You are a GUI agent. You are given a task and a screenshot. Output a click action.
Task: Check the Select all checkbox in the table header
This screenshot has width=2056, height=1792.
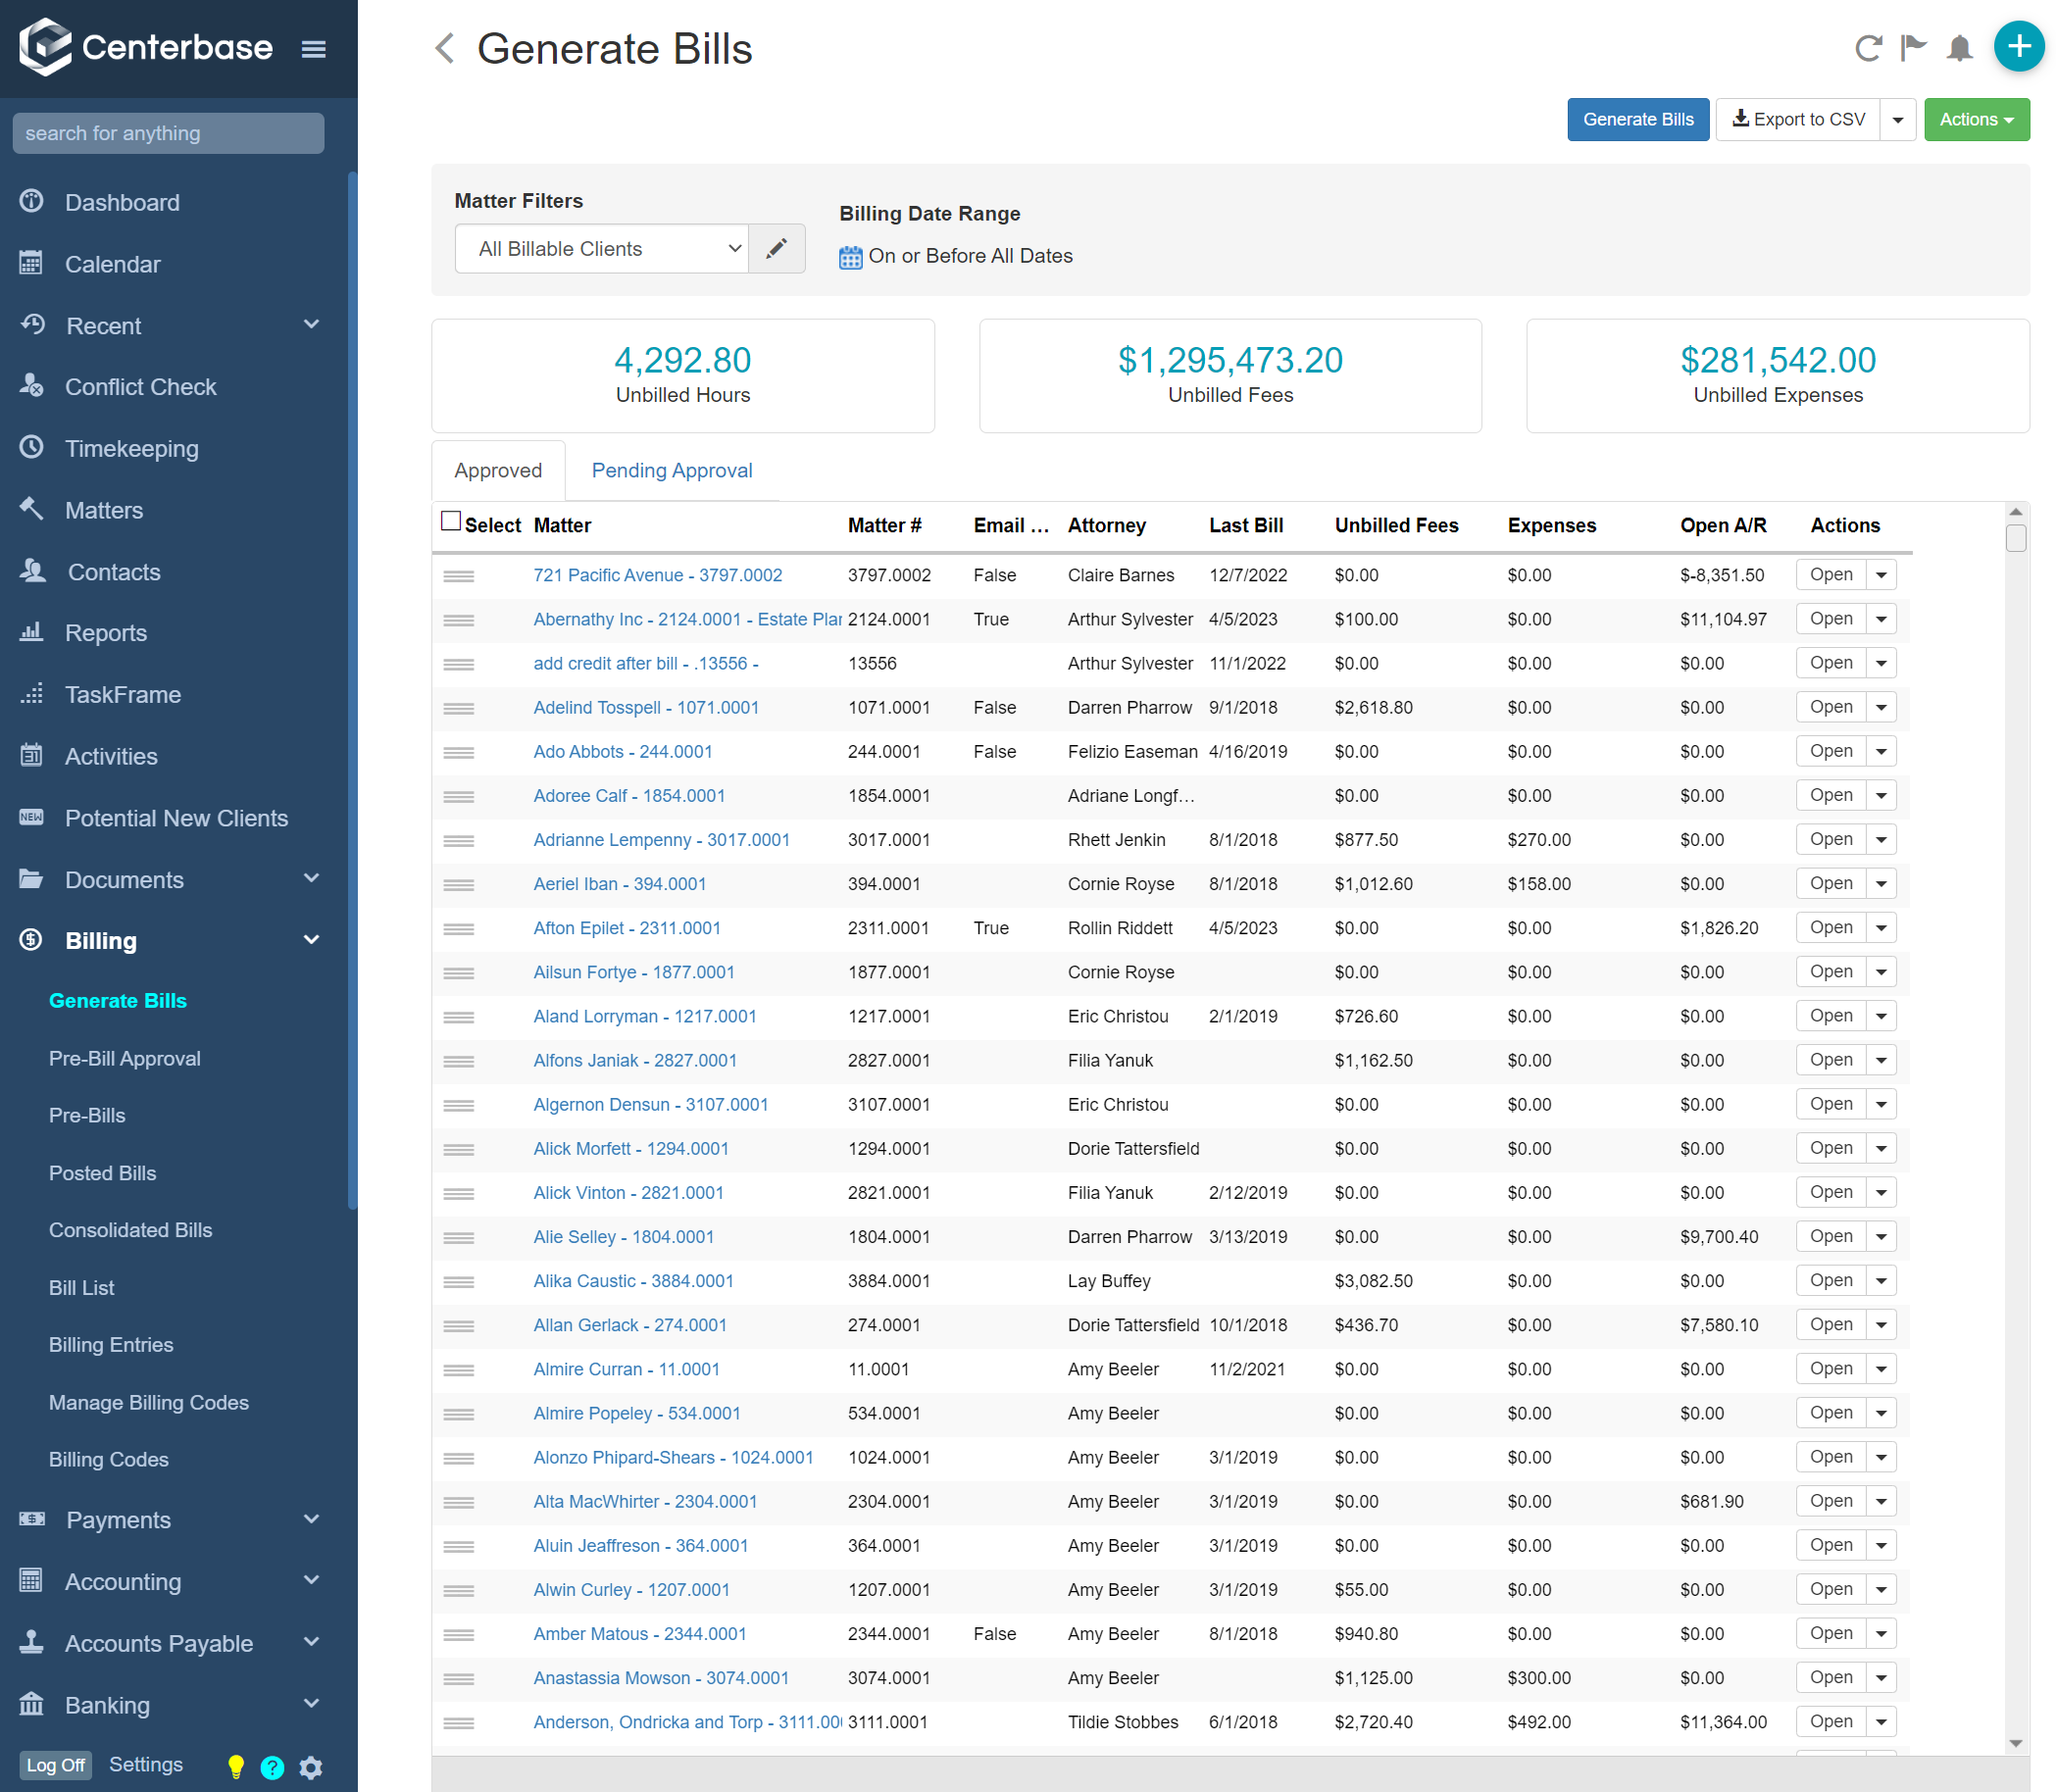pos(452,519)
